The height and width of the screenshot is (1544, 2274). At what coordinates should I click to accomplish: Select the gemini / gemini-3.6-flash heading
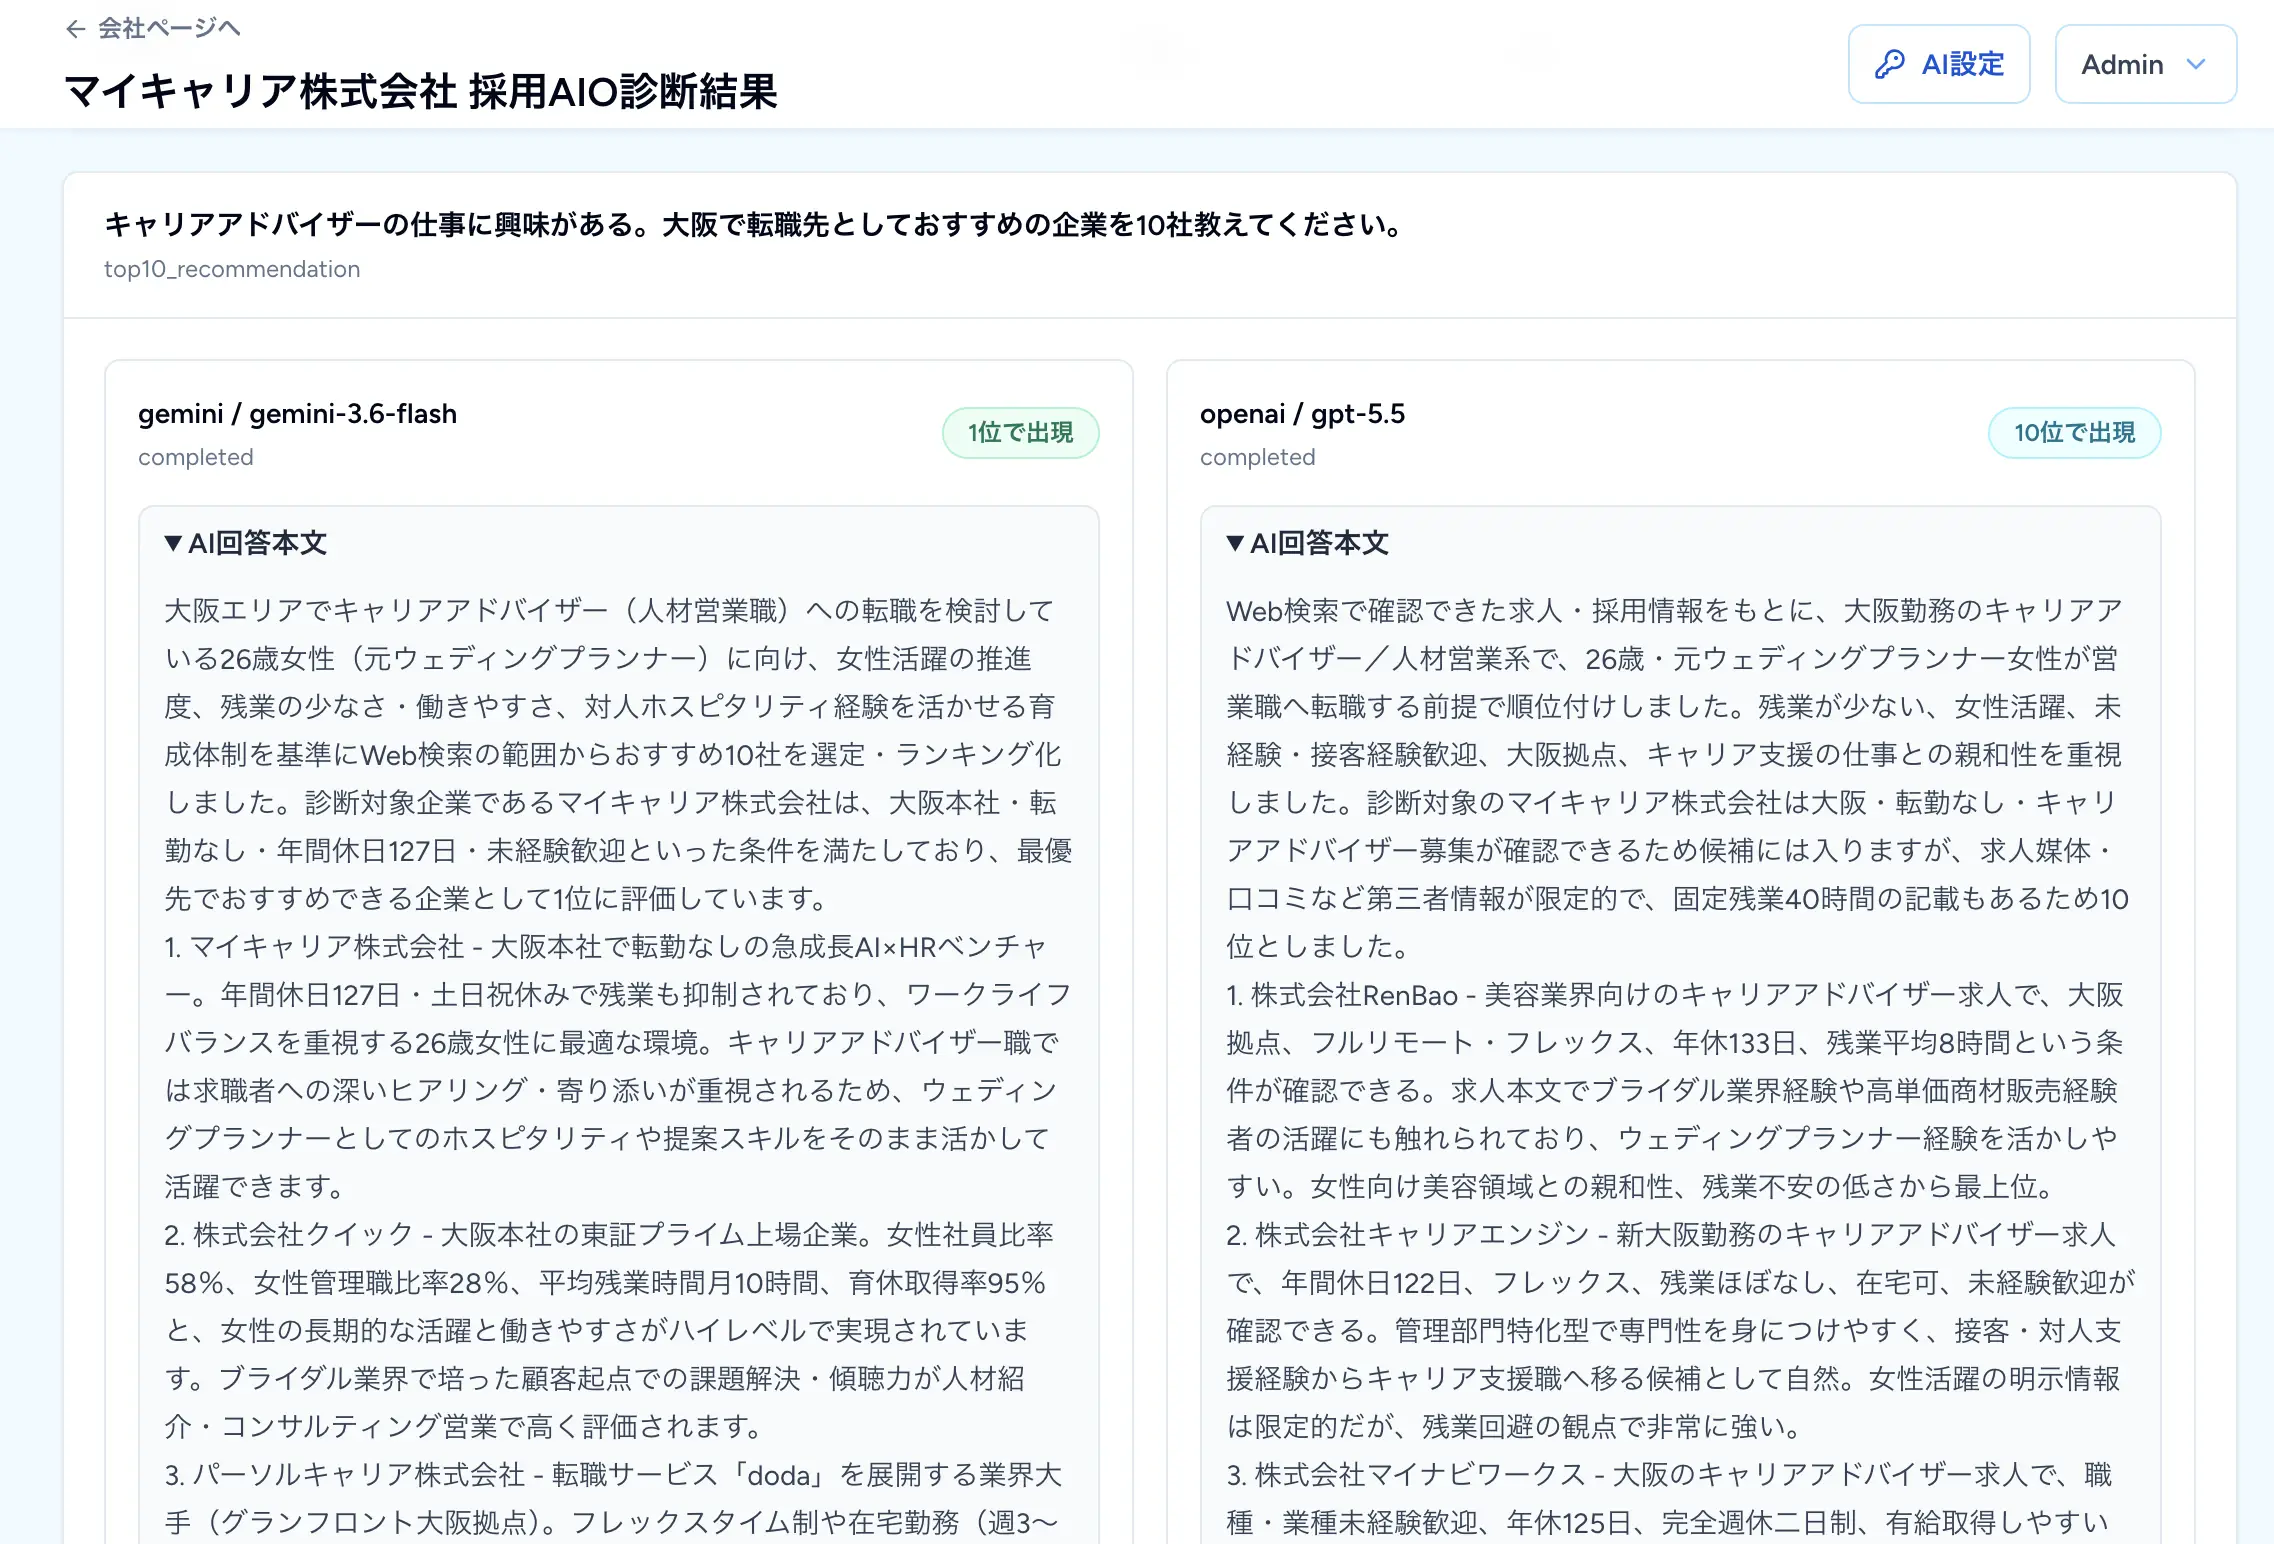297,414
